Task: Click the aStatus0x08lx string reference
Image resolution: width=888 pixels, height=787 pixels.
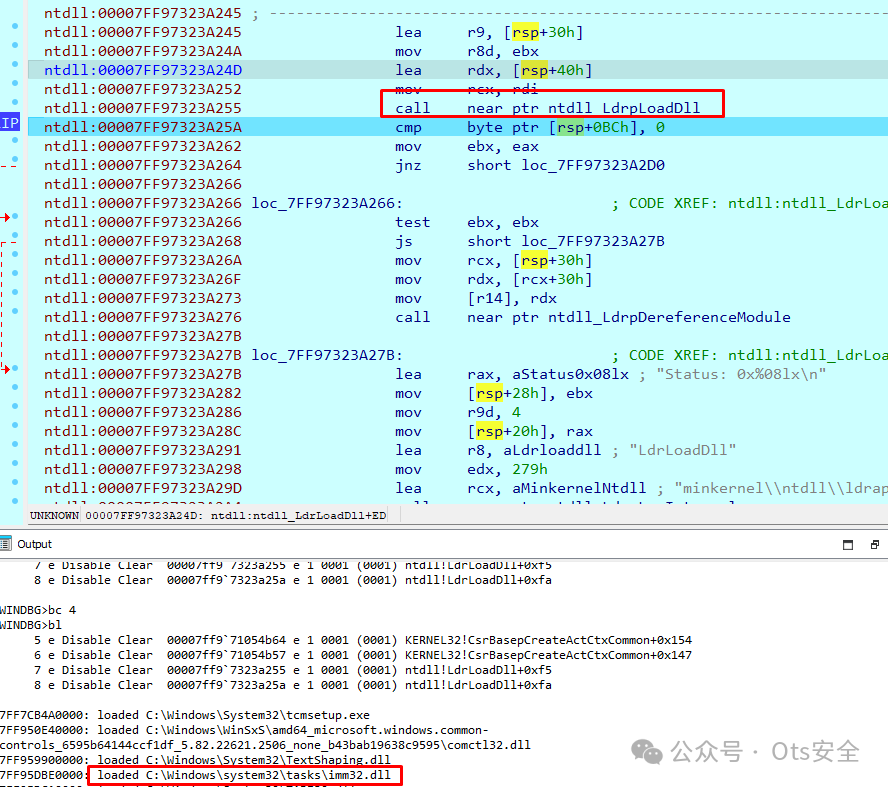Action: coord(570,374)
